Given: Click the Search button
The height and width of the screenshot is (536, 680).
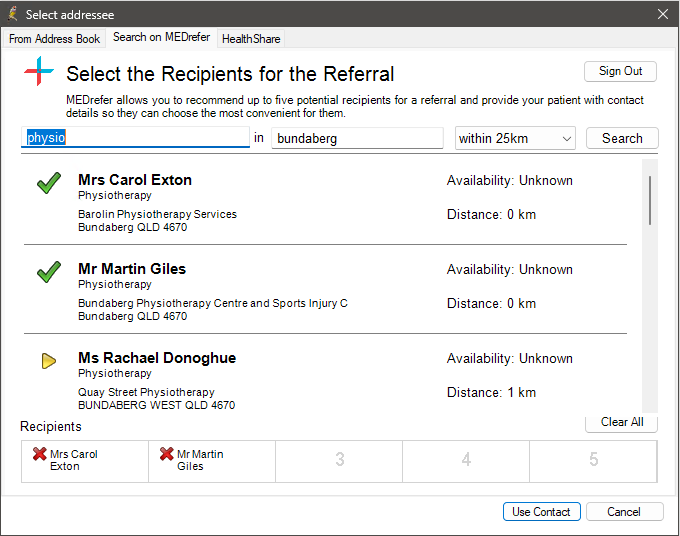Looking at the screenshot, I should pyautogui.click(x=622, y=138).
